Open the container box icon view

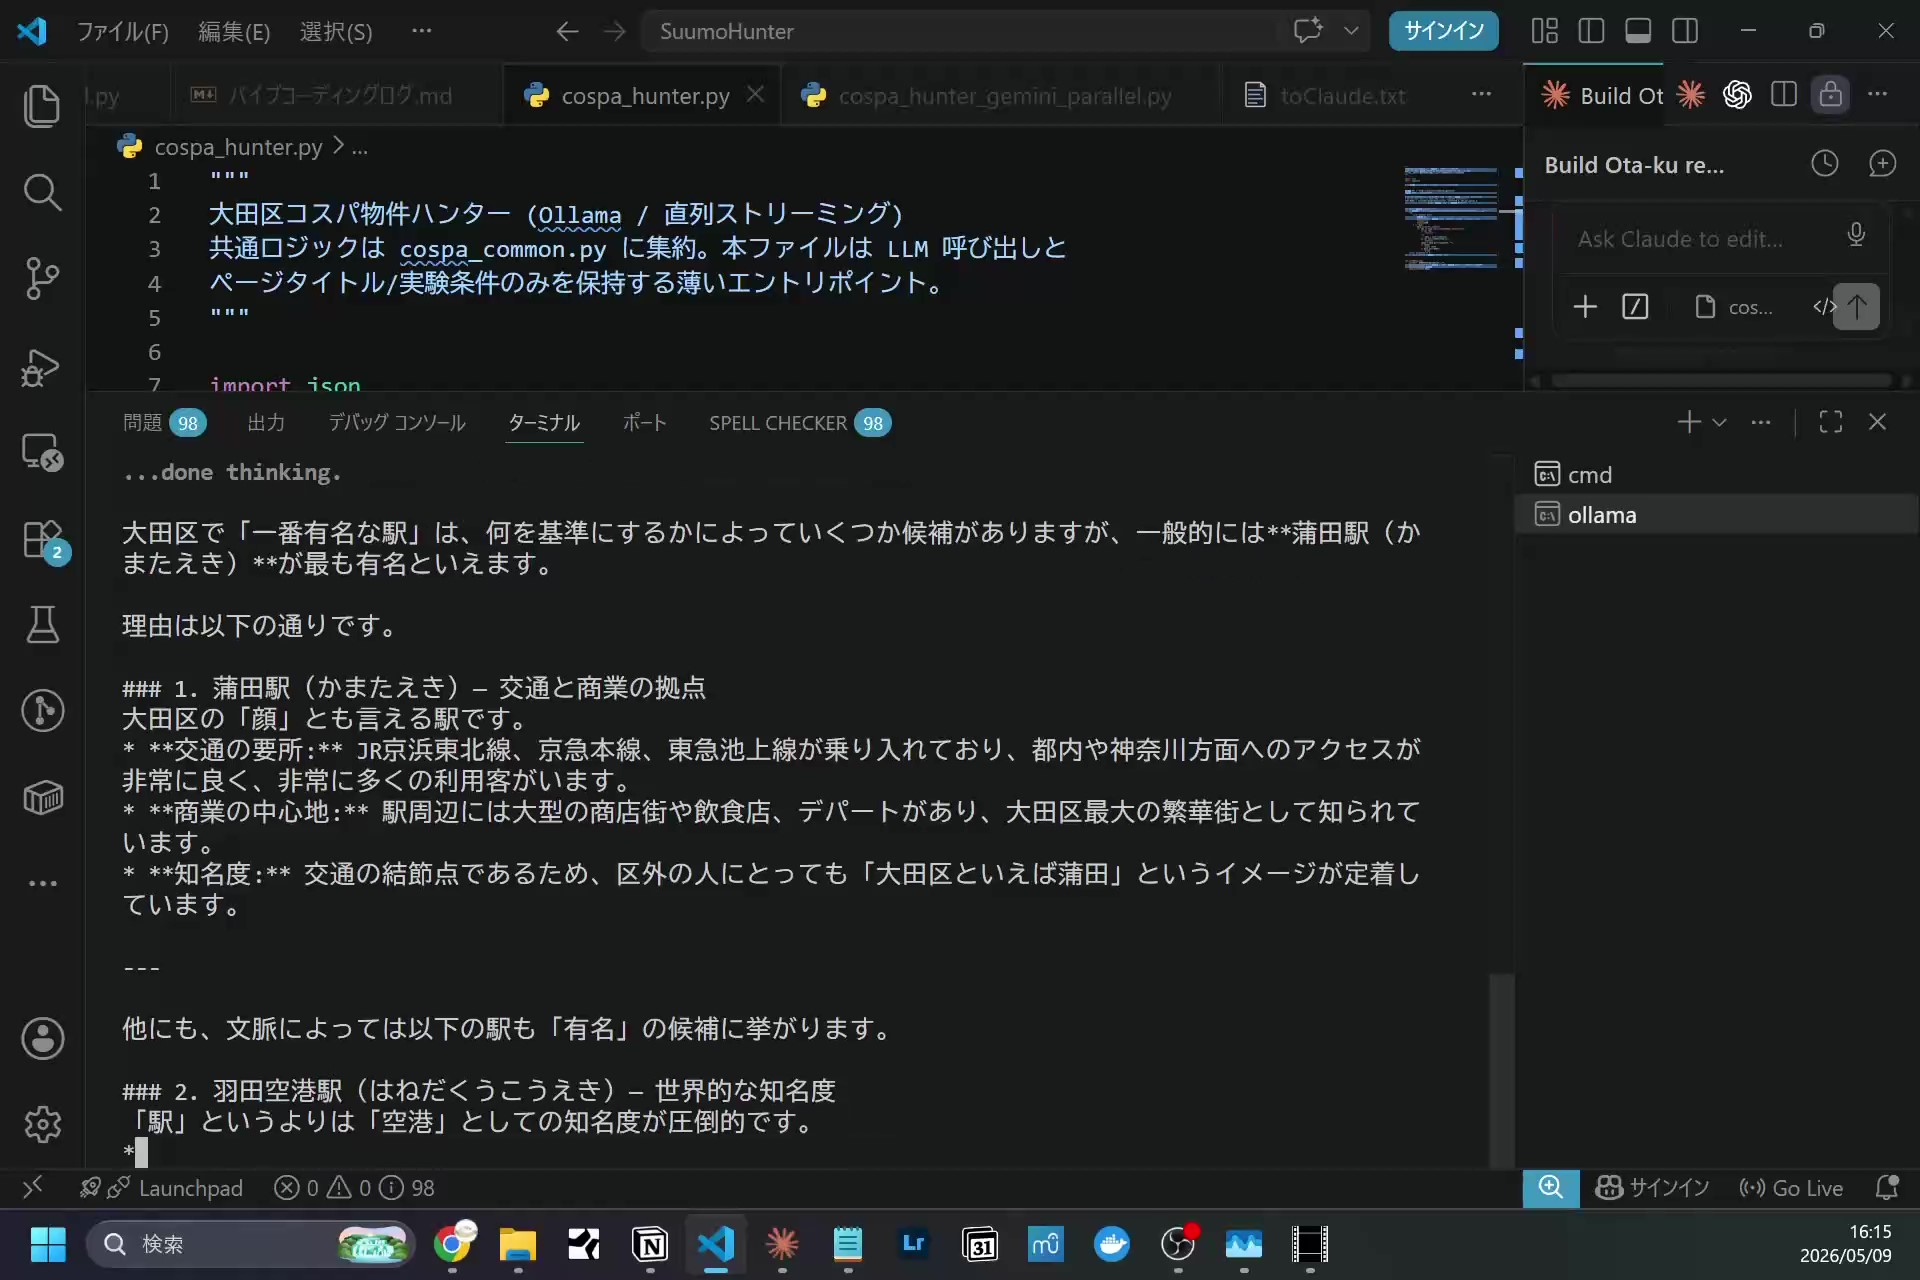click(42, 797)
